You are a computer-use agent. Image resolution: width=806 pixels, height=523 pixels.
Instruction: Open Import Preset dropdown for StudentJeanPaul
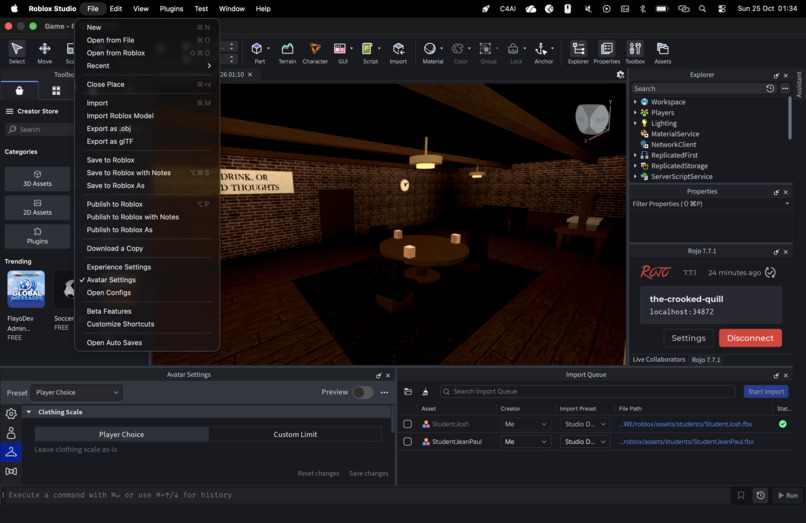584,442
